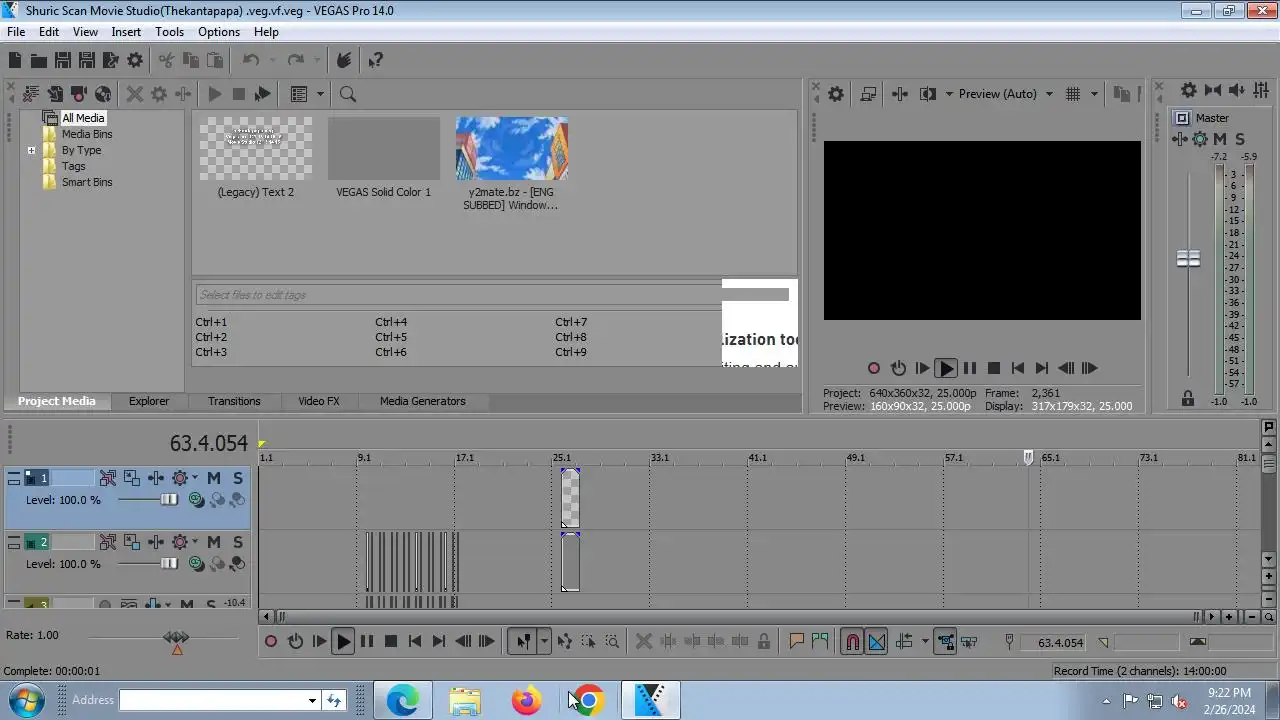Open track 1 automation settings dropdown arrow

194,479
